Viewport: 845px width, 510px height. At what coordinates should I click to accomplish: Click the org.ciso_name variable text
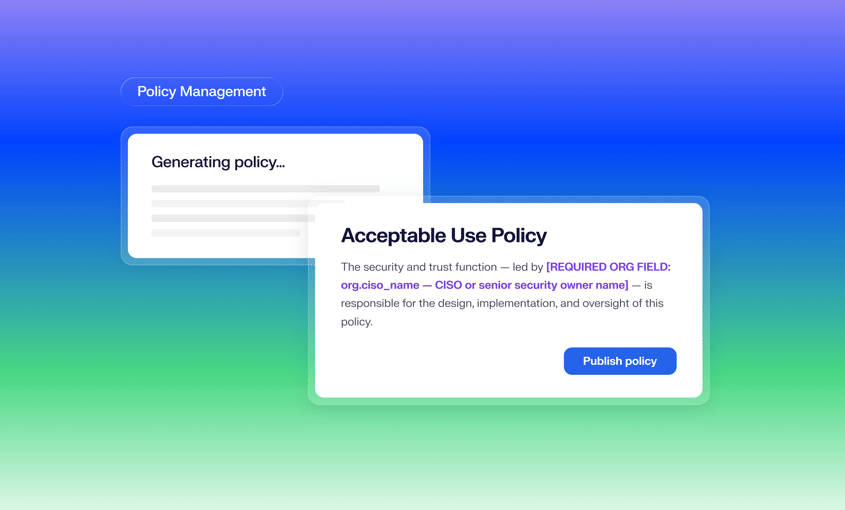click(x=380, y=285)
